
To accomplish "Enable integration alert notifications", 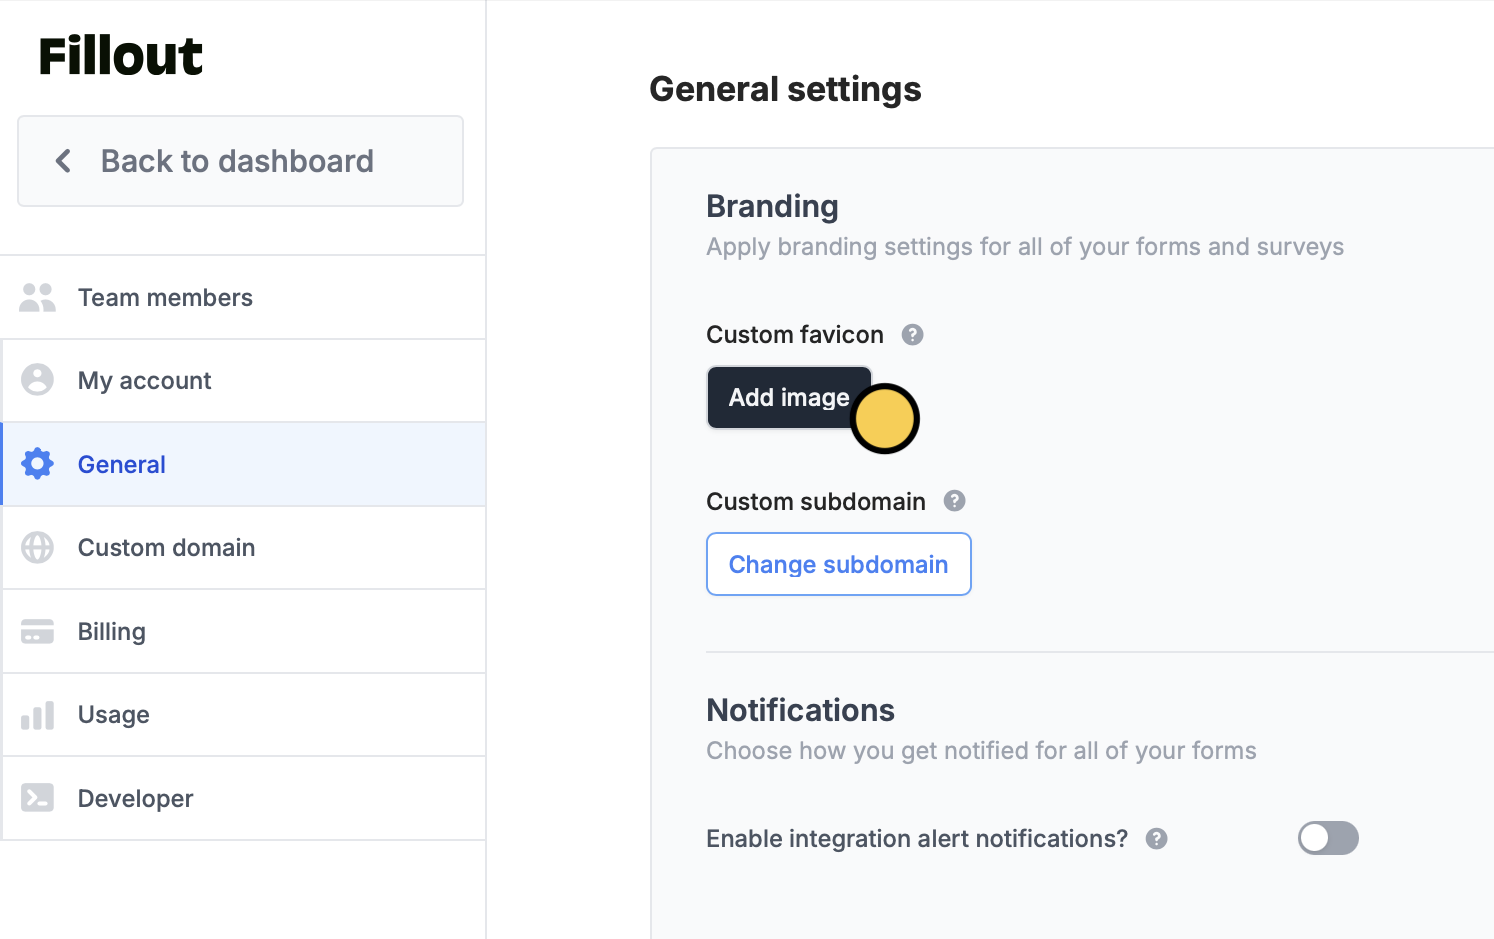I will (1328, 838).
